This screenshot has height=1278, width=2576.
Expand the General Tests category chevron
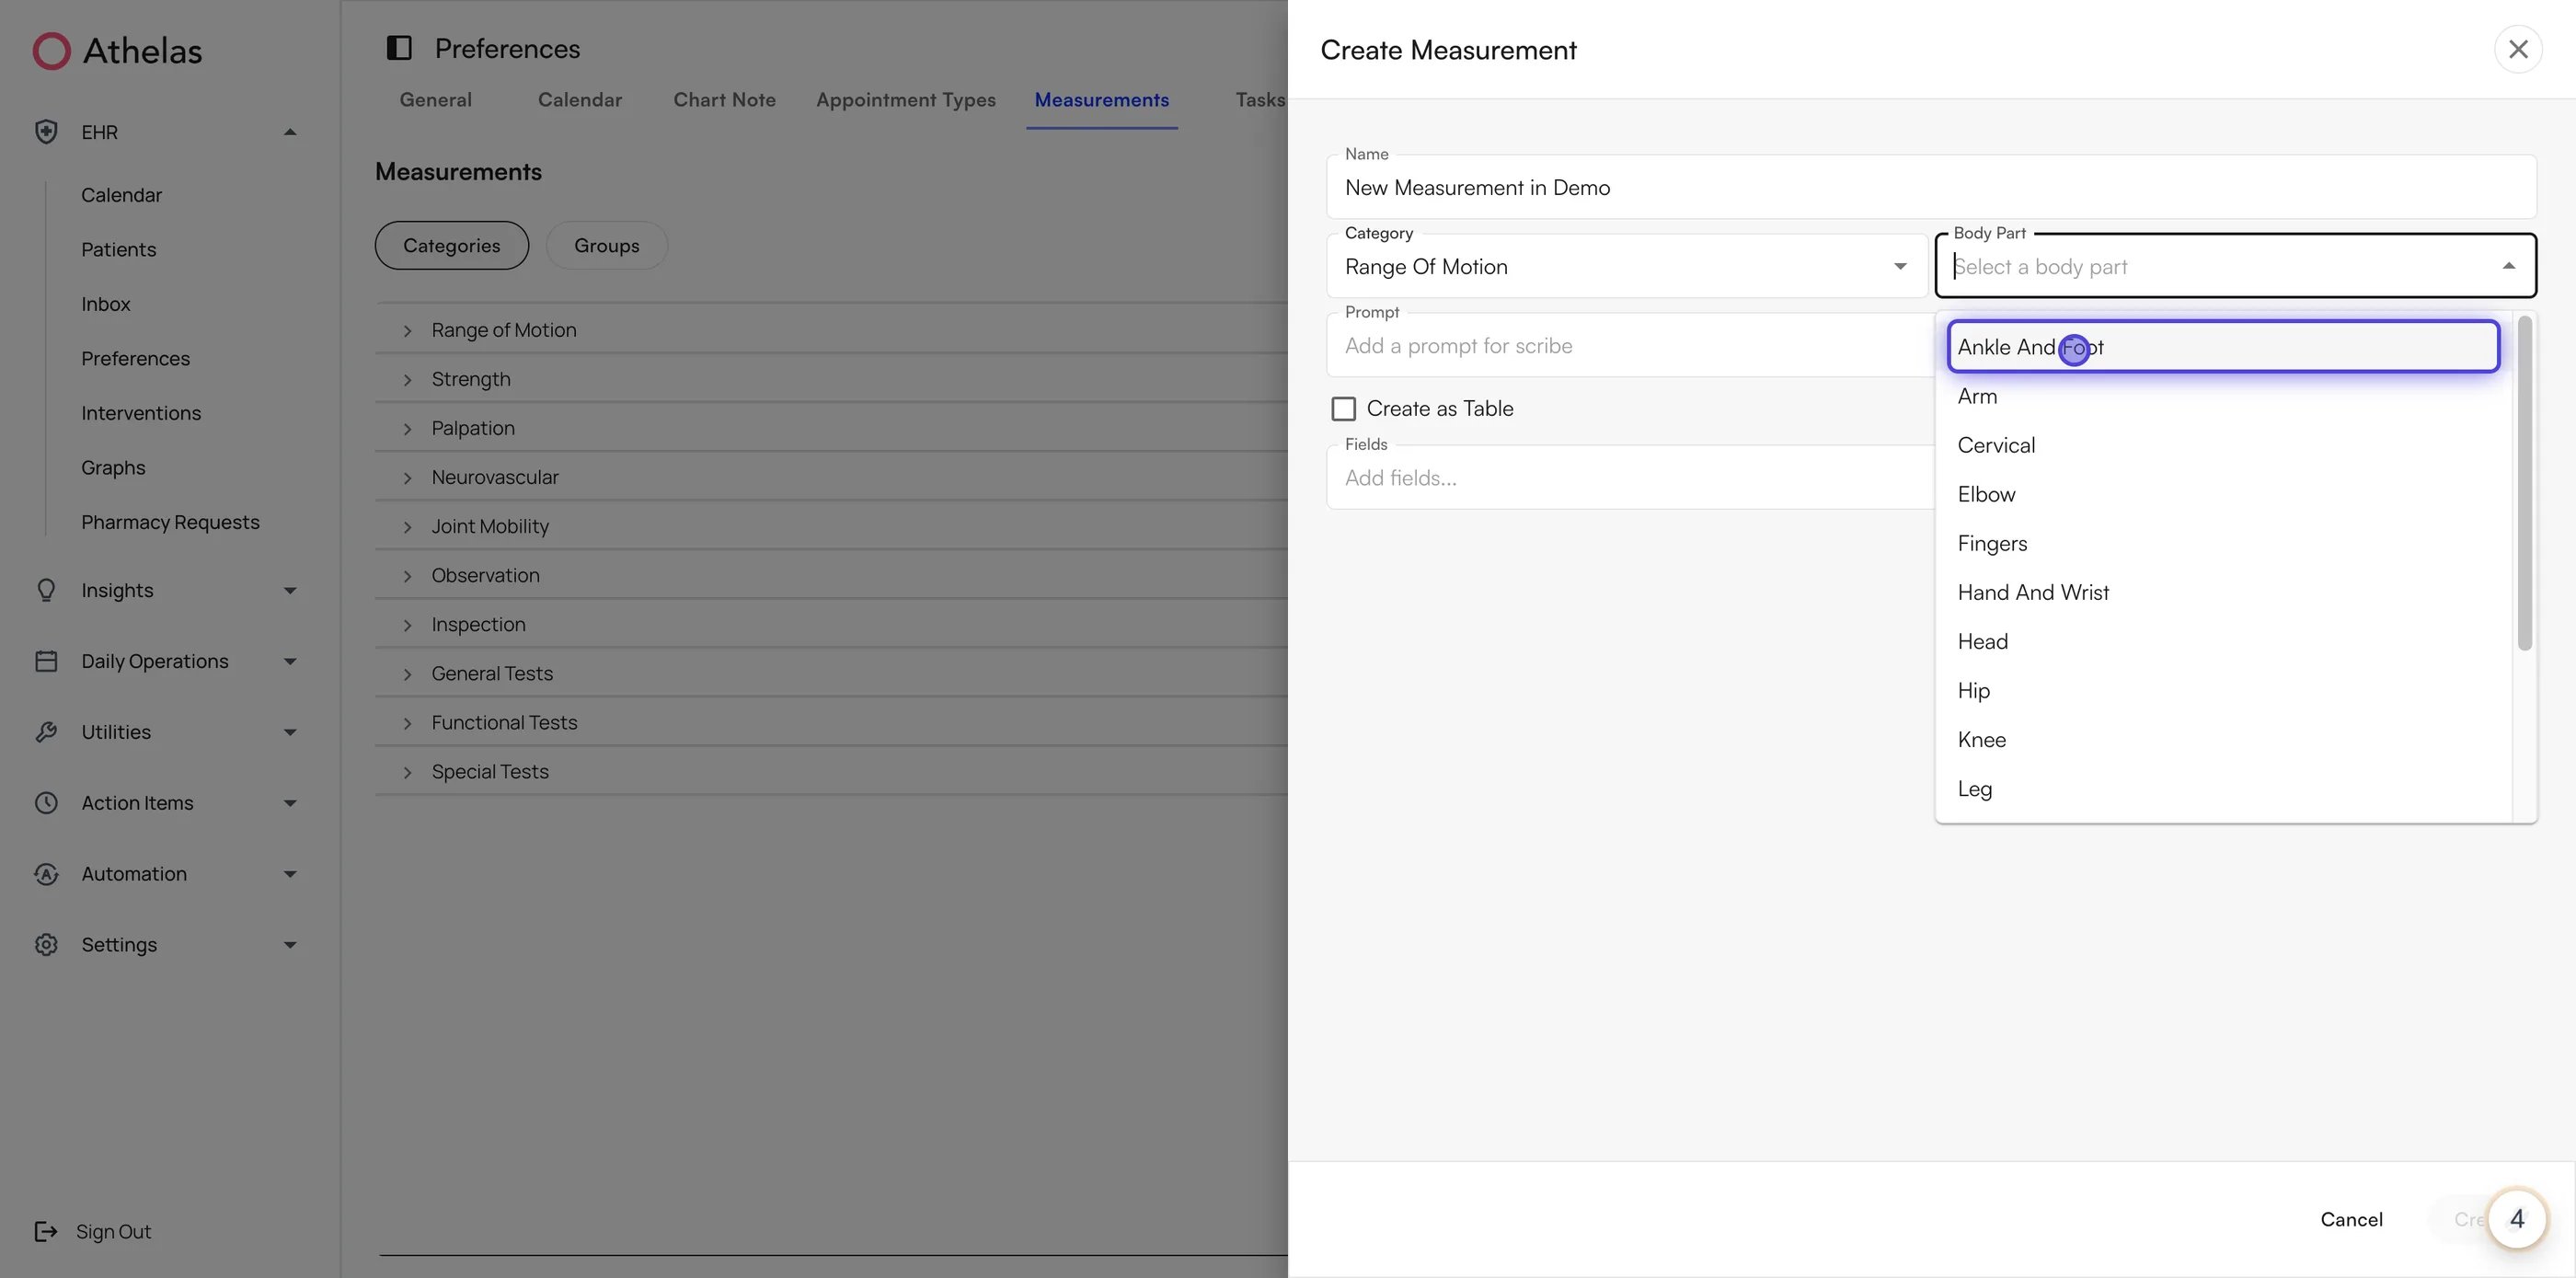pos(407,674)
